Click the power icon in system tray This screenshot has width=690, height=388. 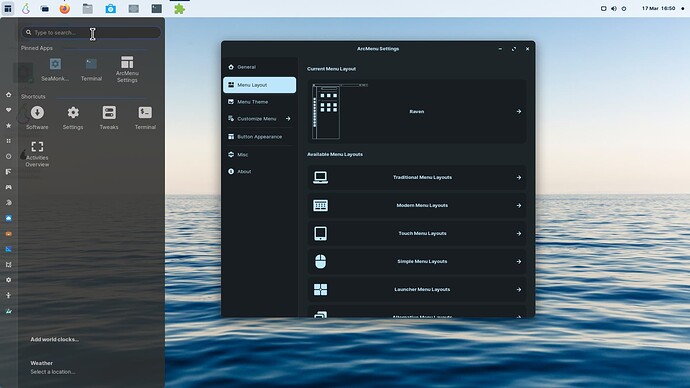point(624,8)
